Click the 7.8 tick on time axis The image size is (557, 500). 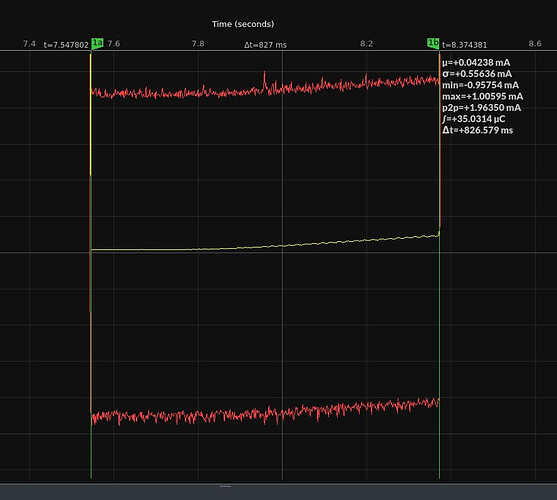coord(198,44)
